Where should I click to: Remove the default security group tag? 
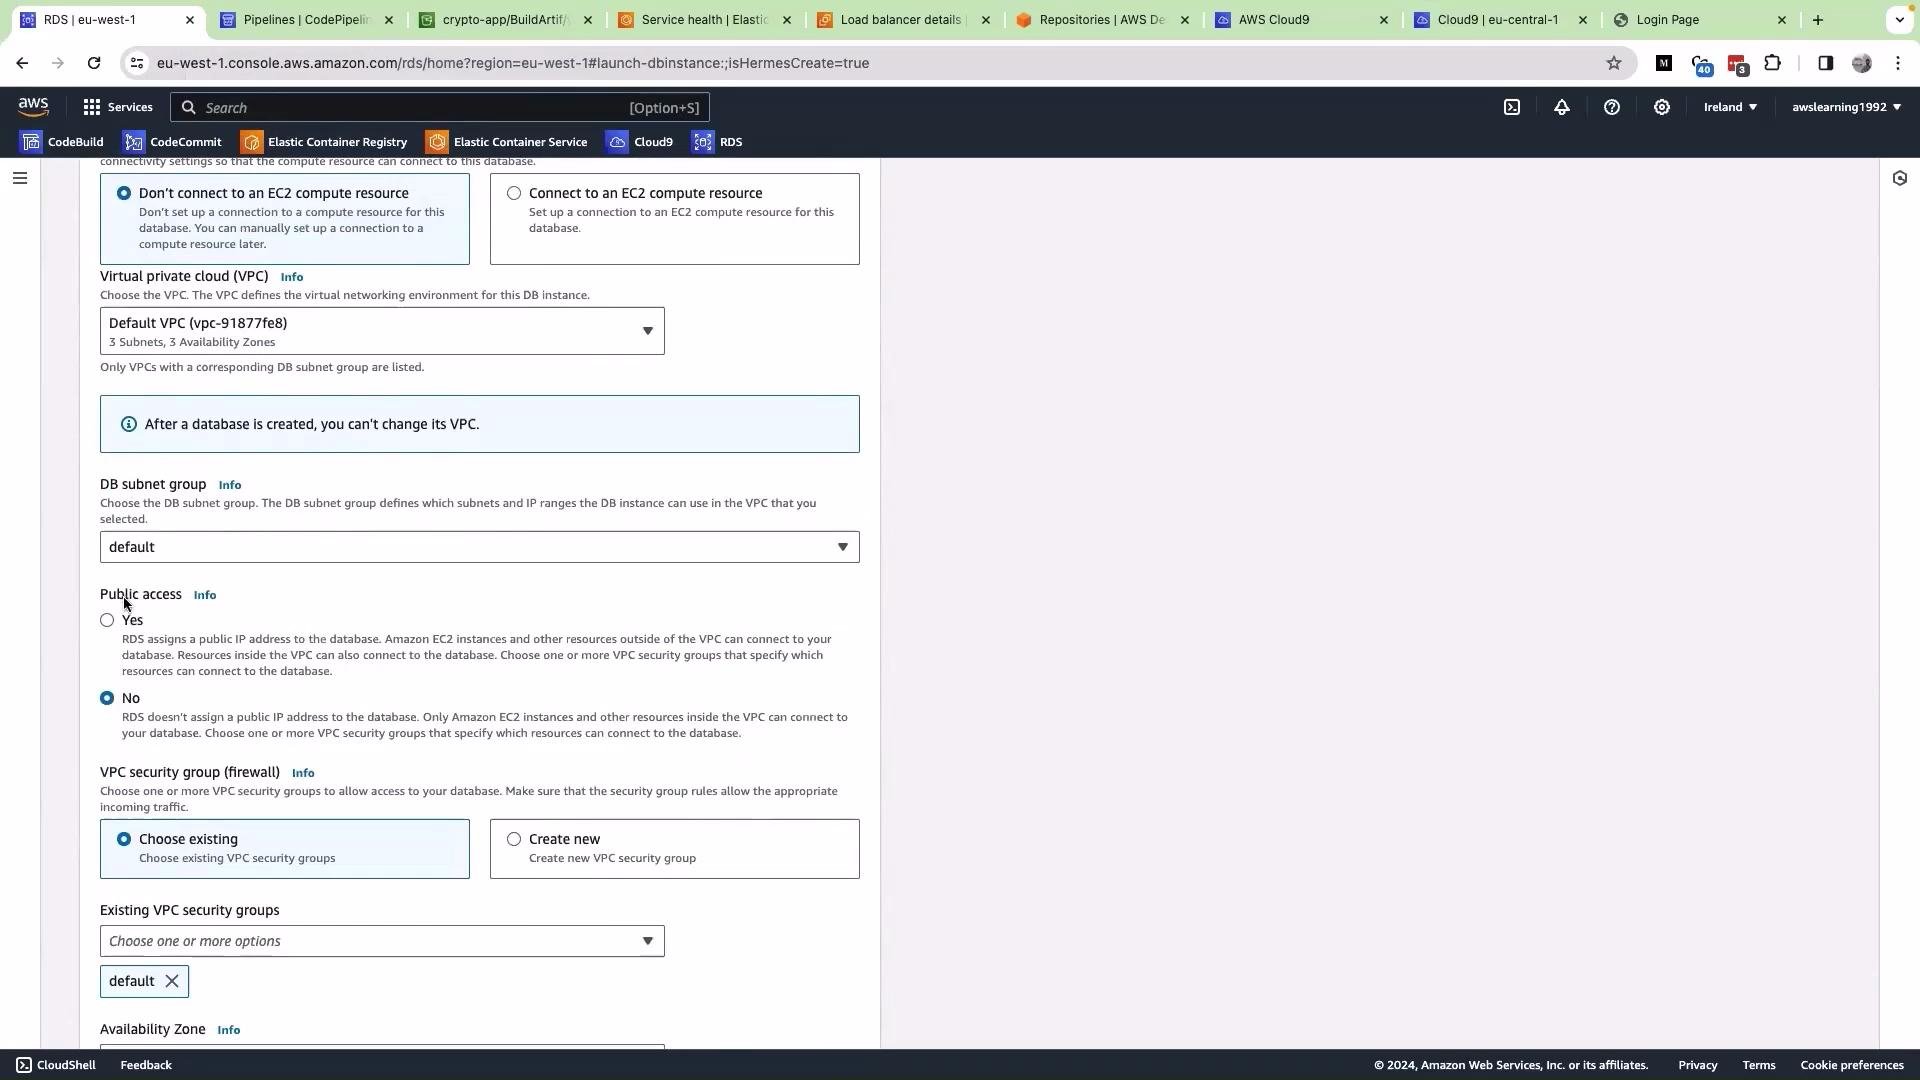coord(172,981)
